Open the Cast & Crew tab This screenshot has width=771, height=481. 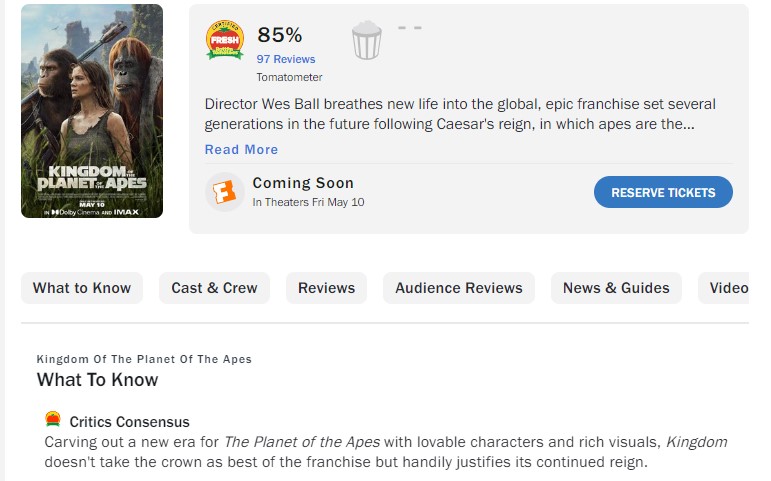[x=214, y=288]
